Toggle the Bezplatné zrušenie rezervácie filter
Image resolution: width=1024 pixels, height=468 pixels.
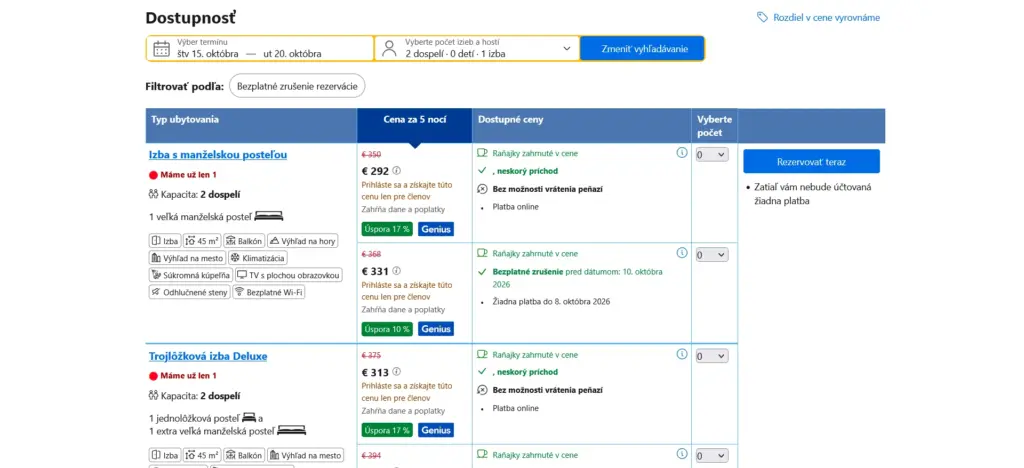tap(297, 86)
